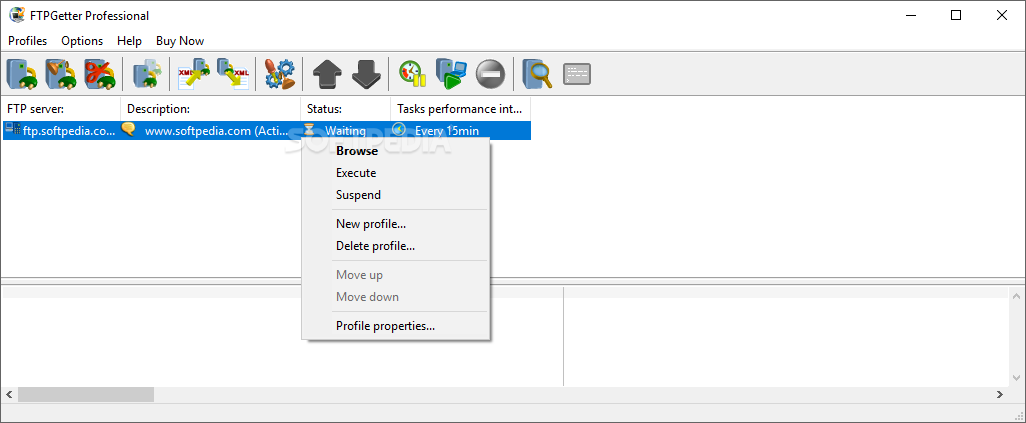Viewport: 1026px width, 423px height.
Task: Click the Tasks performance int... column header
Action: click(x=461, y=109)
